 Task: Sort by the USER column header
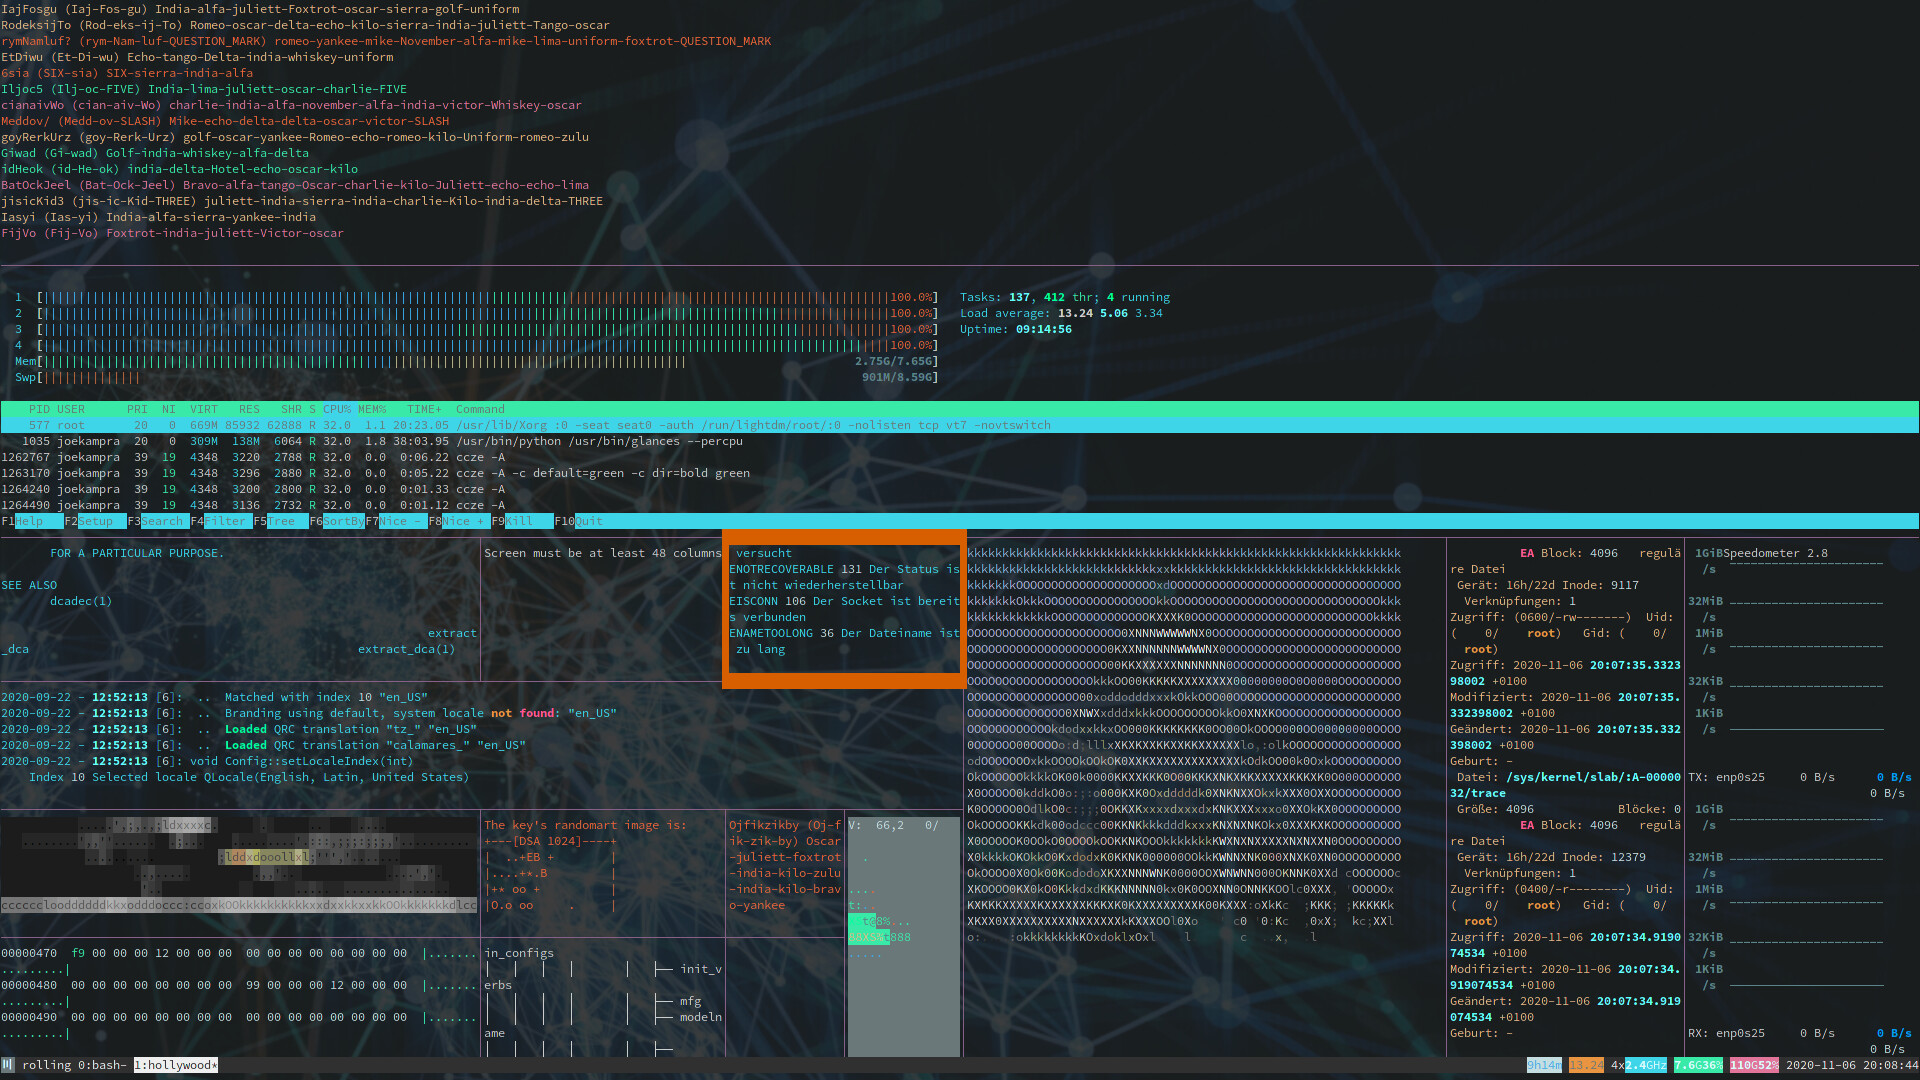pyautogui.click(x=71, y=409)
